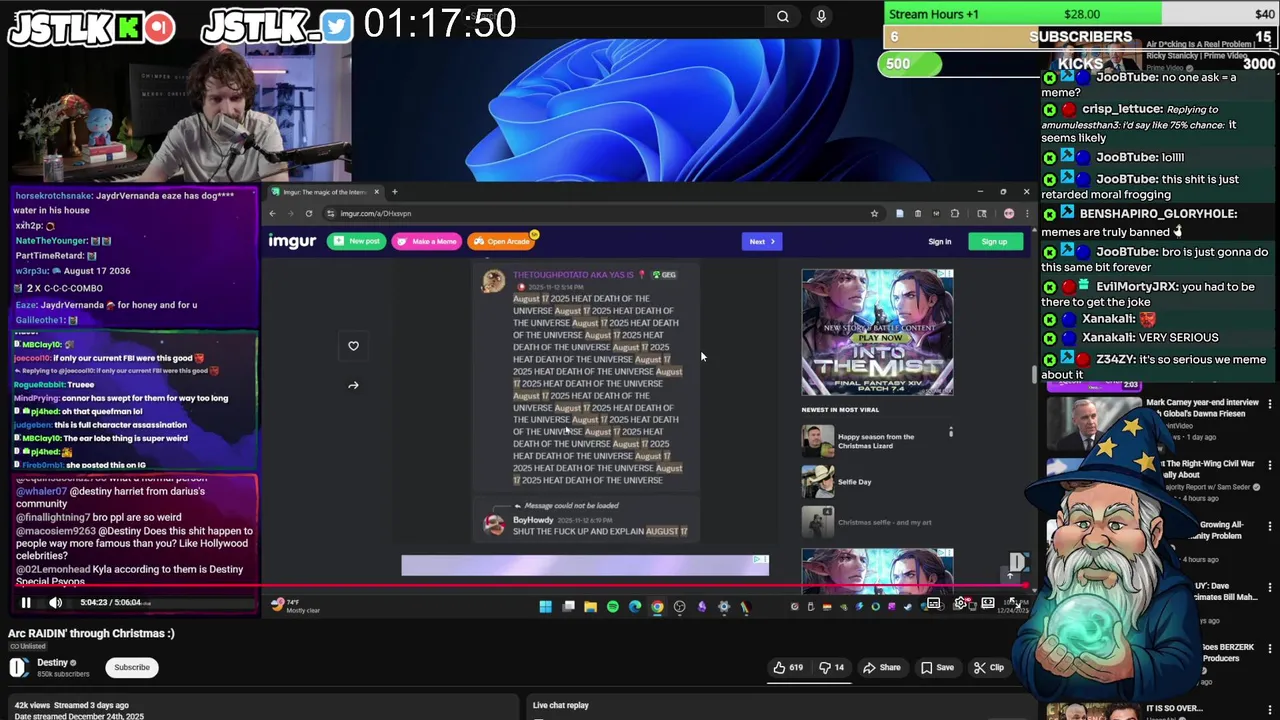The width and height of the screenshot is (1280, 720).
Task: Click imgur Make a Meme button
Action: pos(427,241)
